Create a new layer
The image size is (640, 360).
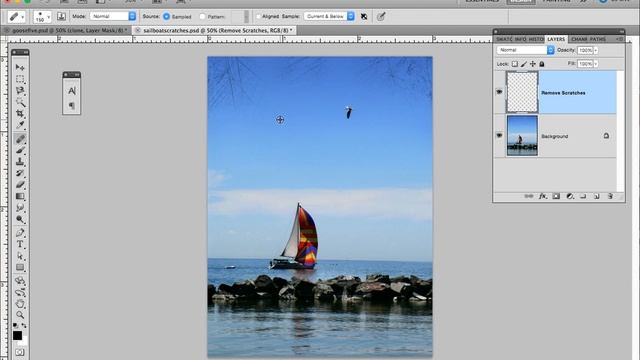click(x=597, y=196)
